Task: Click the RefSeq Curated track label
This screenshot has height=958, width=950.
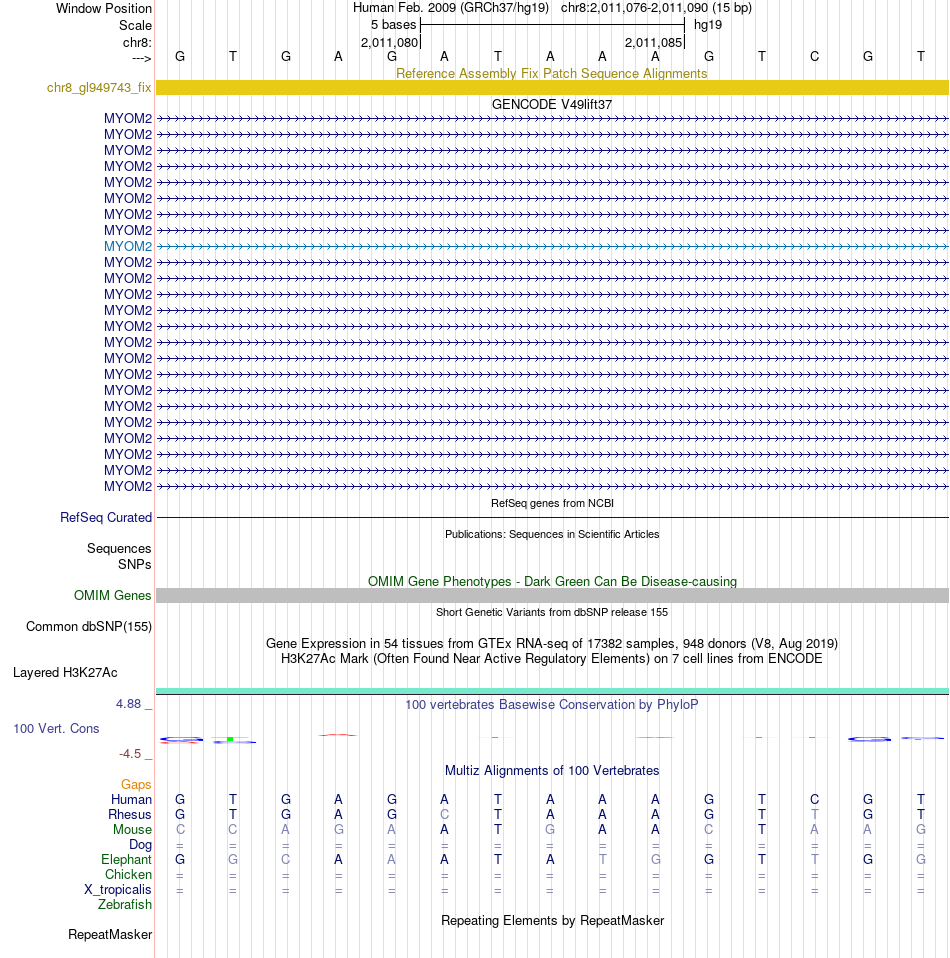Action: coord(106,517)
